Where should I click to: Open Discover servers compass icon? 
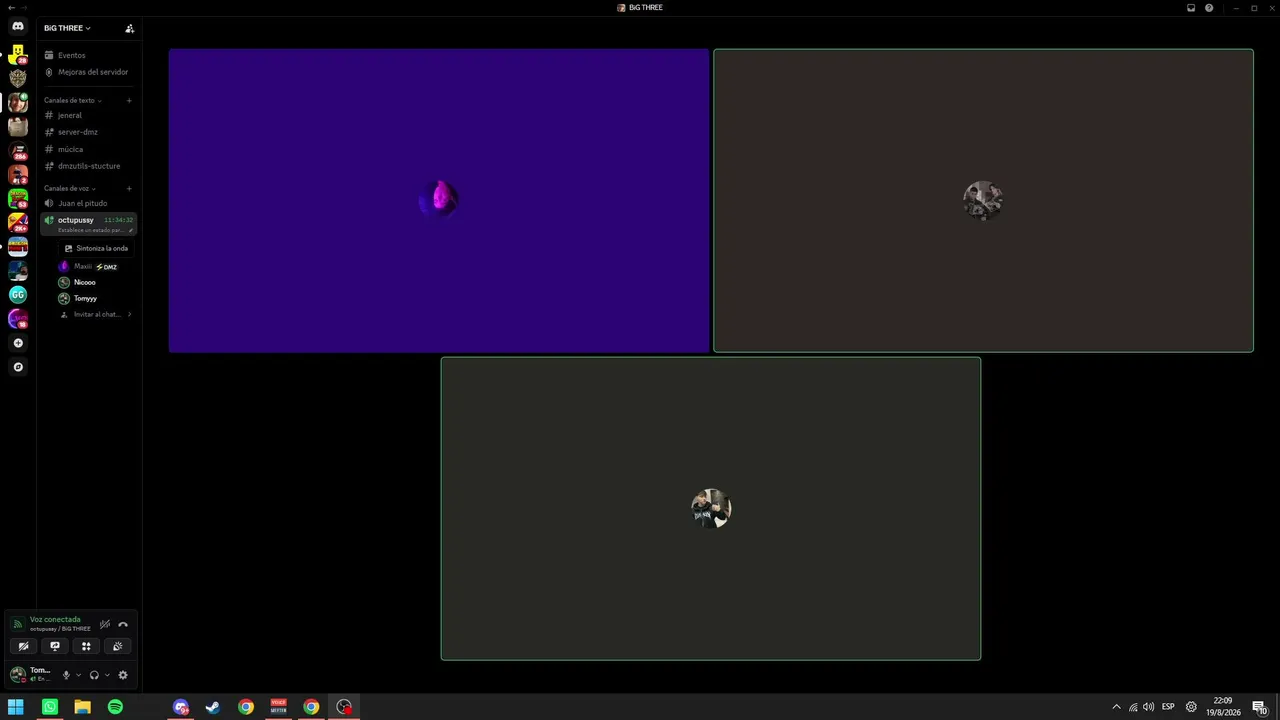18,367
